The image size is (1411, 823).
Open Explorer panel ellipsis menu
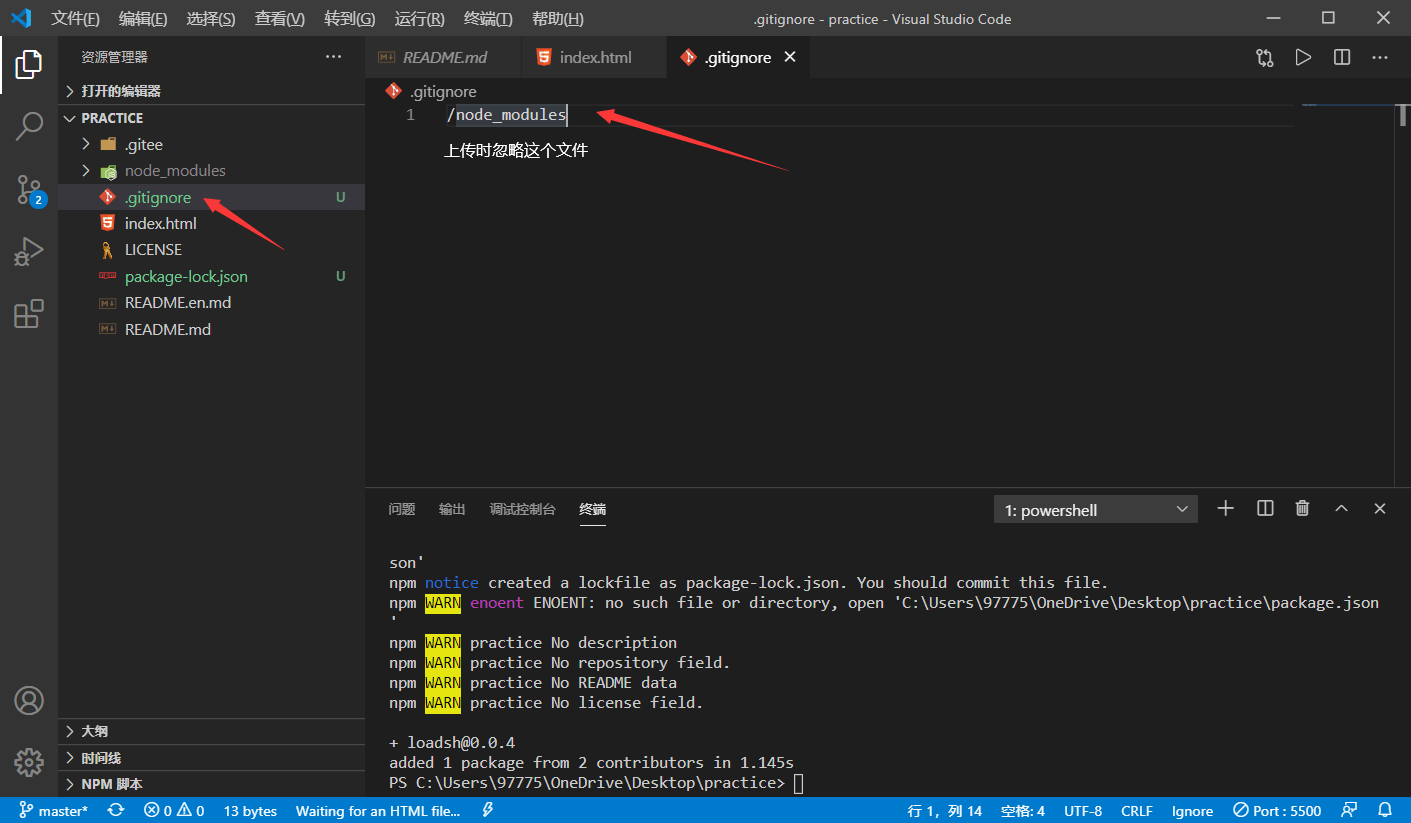(334, 57)
